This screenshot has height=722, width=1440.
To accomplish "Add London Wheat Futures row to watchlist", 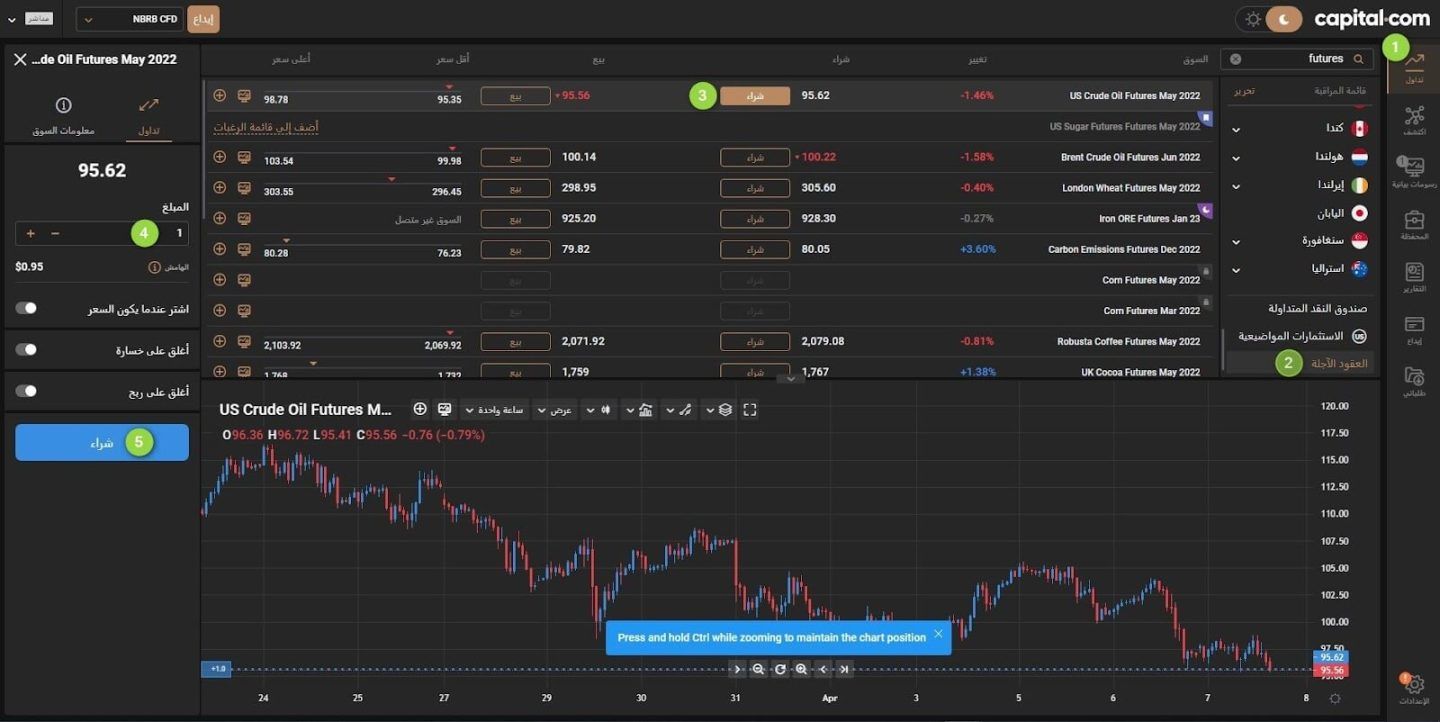I will point(220,187).
